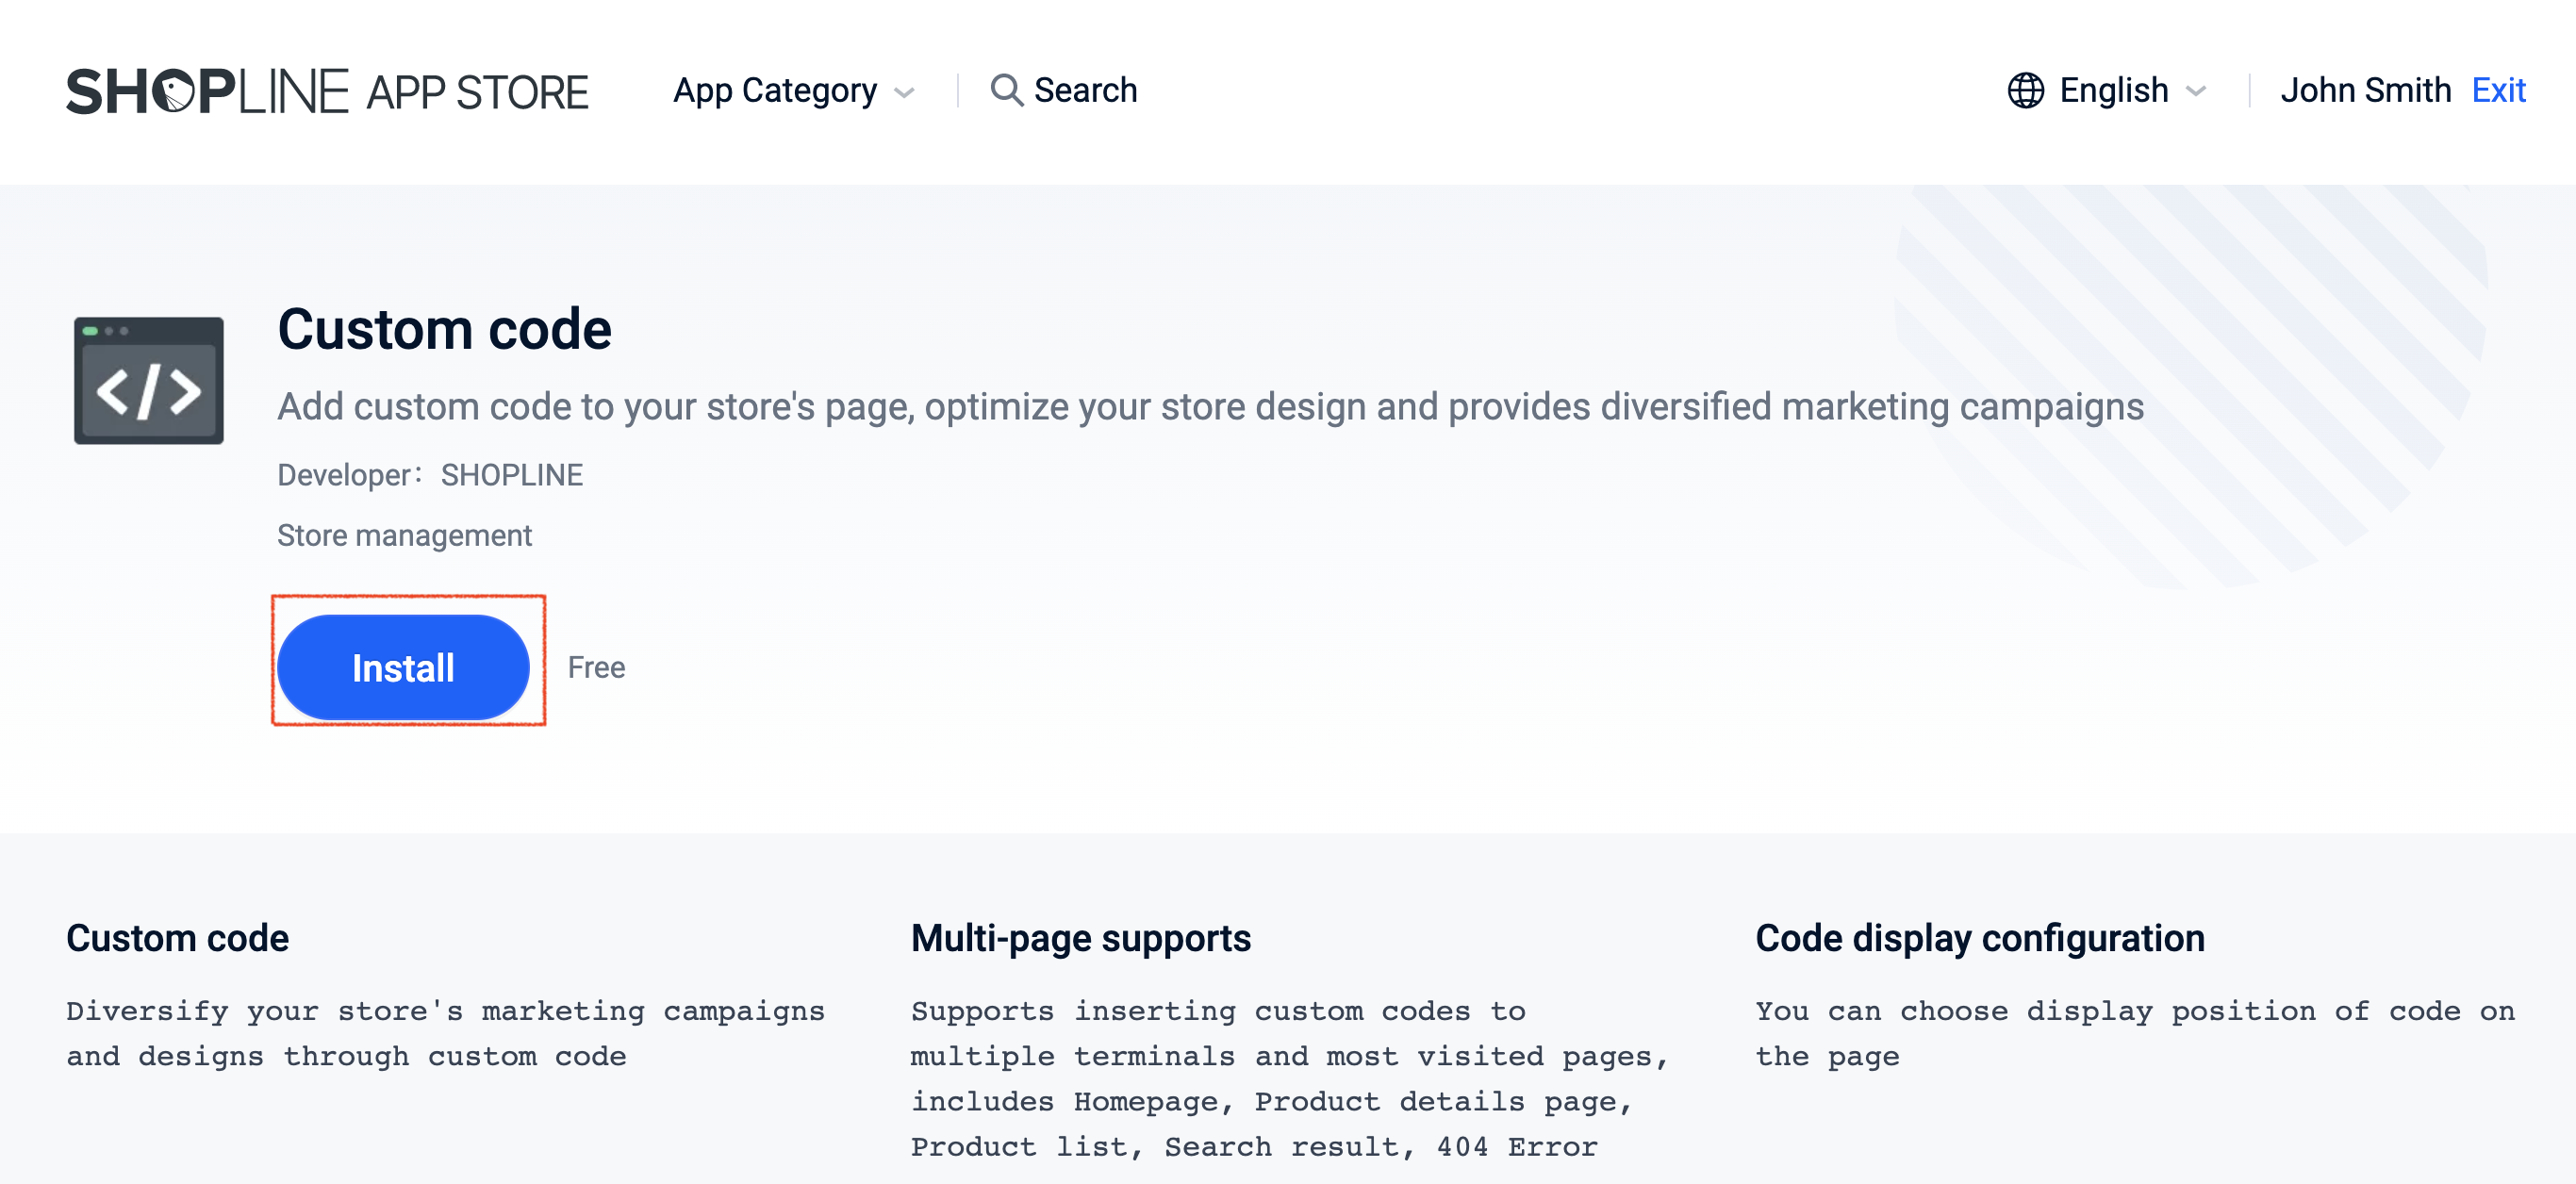Click the magnifying glass search icon
The width and height of the screenshot is (2576, 1184).
point(1006,90)
